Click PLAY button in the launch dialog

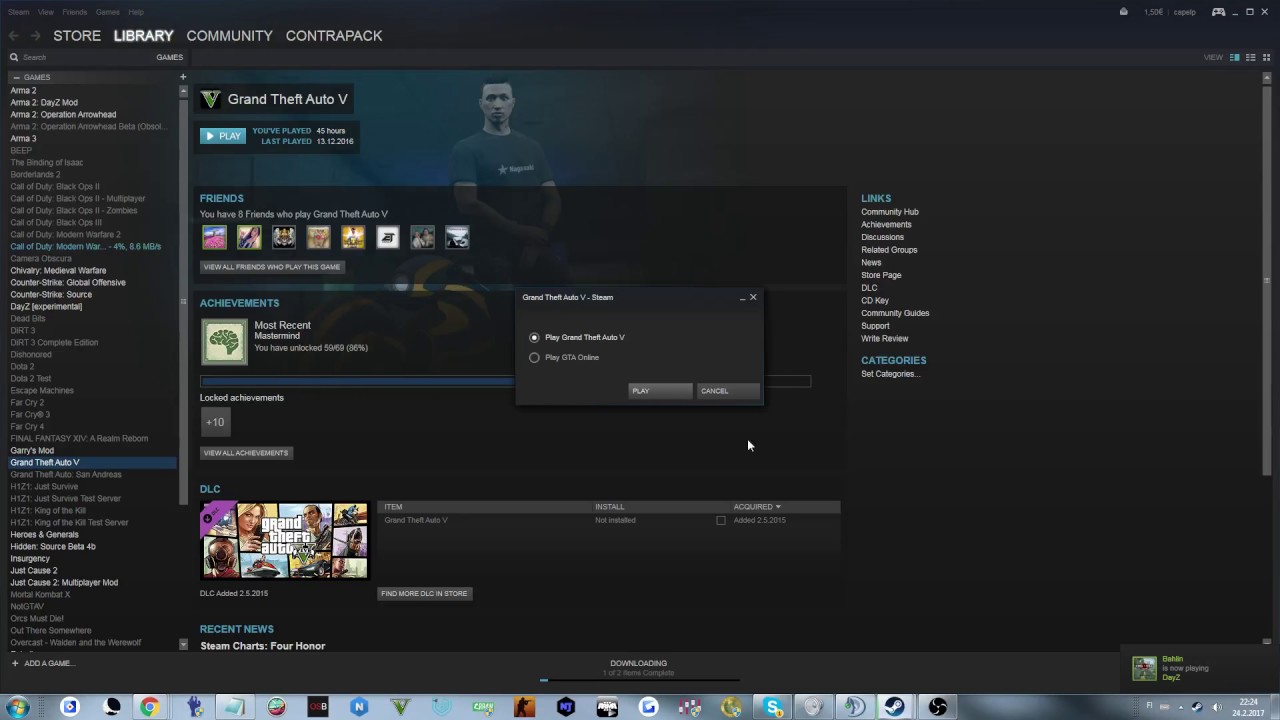[660, 391]
